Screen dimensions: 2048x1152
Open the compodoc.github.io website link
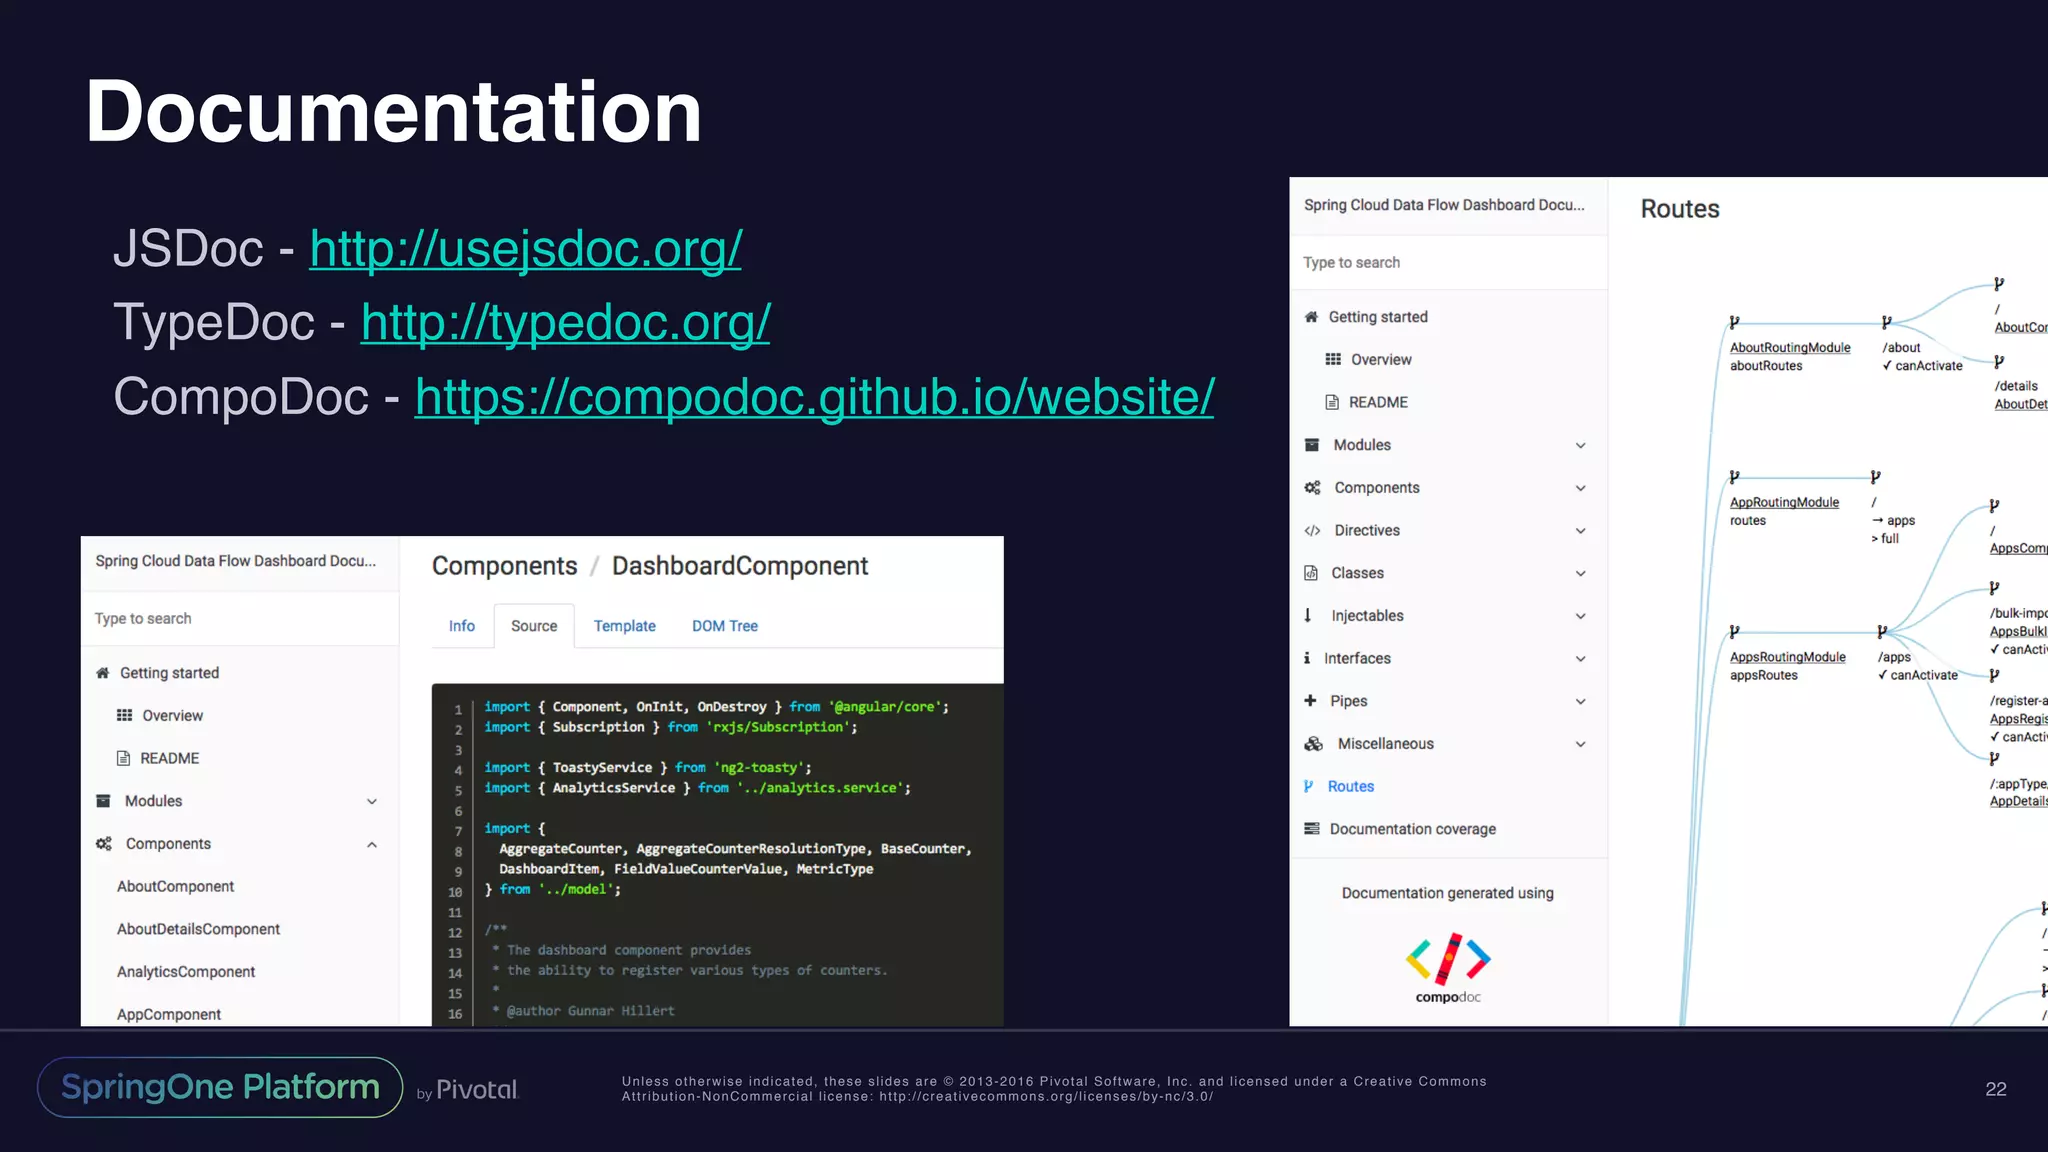coord(814,397)
